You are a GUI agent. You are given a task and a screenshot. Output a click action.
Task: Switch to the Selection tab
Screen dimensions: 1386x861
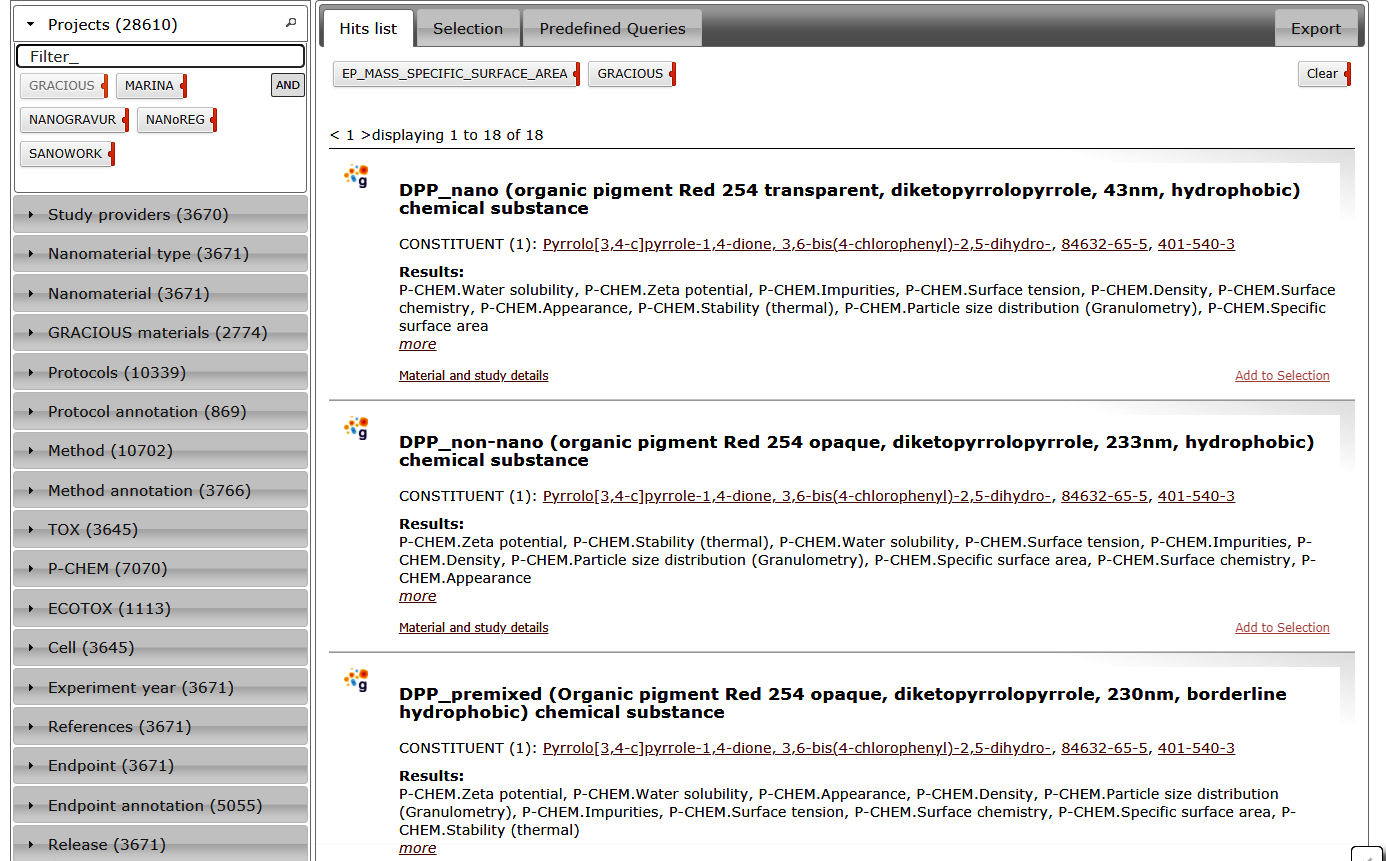(x=468, y=27)
